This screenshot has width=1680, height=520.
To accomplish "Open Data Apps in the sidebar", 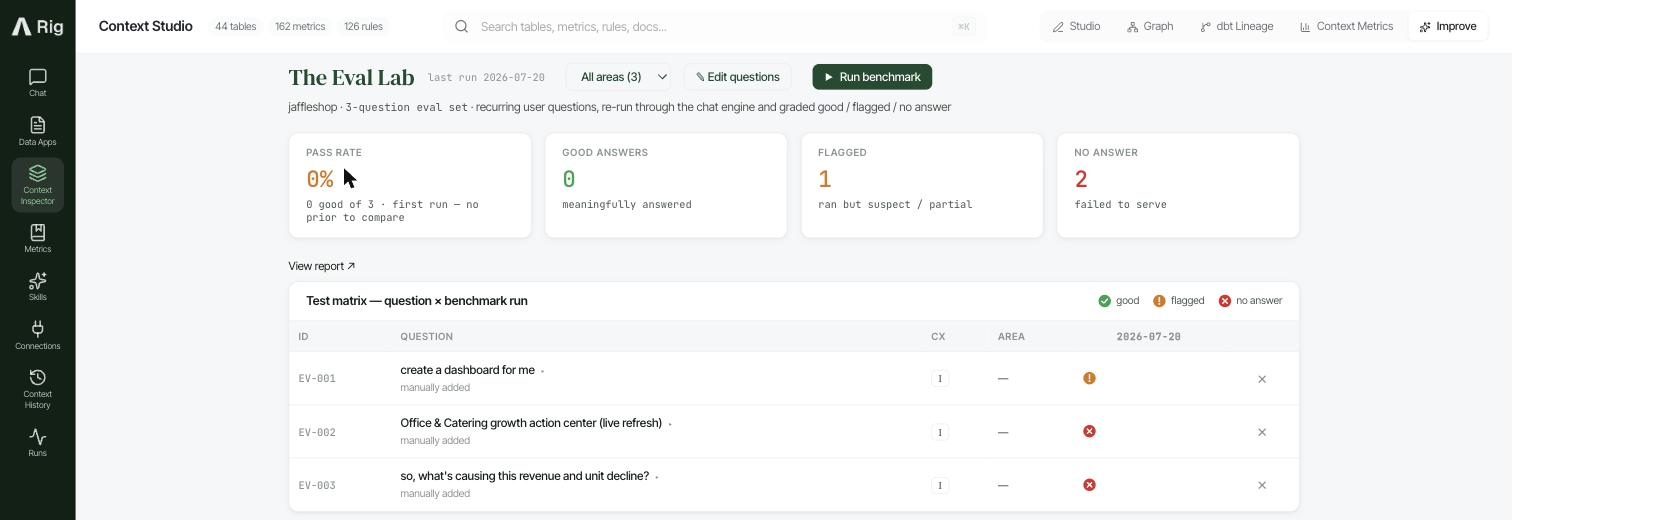I will [37, 131].
